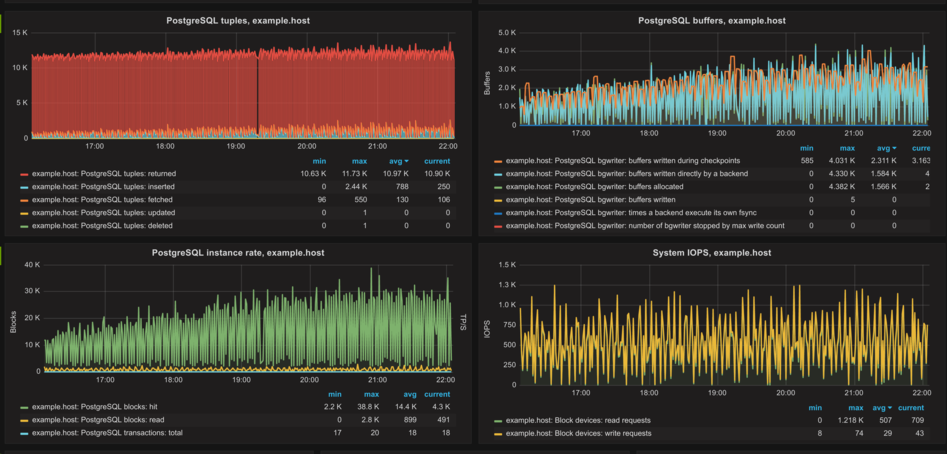The image size is (947, 454).
Task: Toggle the 'PostgreSQL tuples: fetched' series
Action: tap(101, 200)
